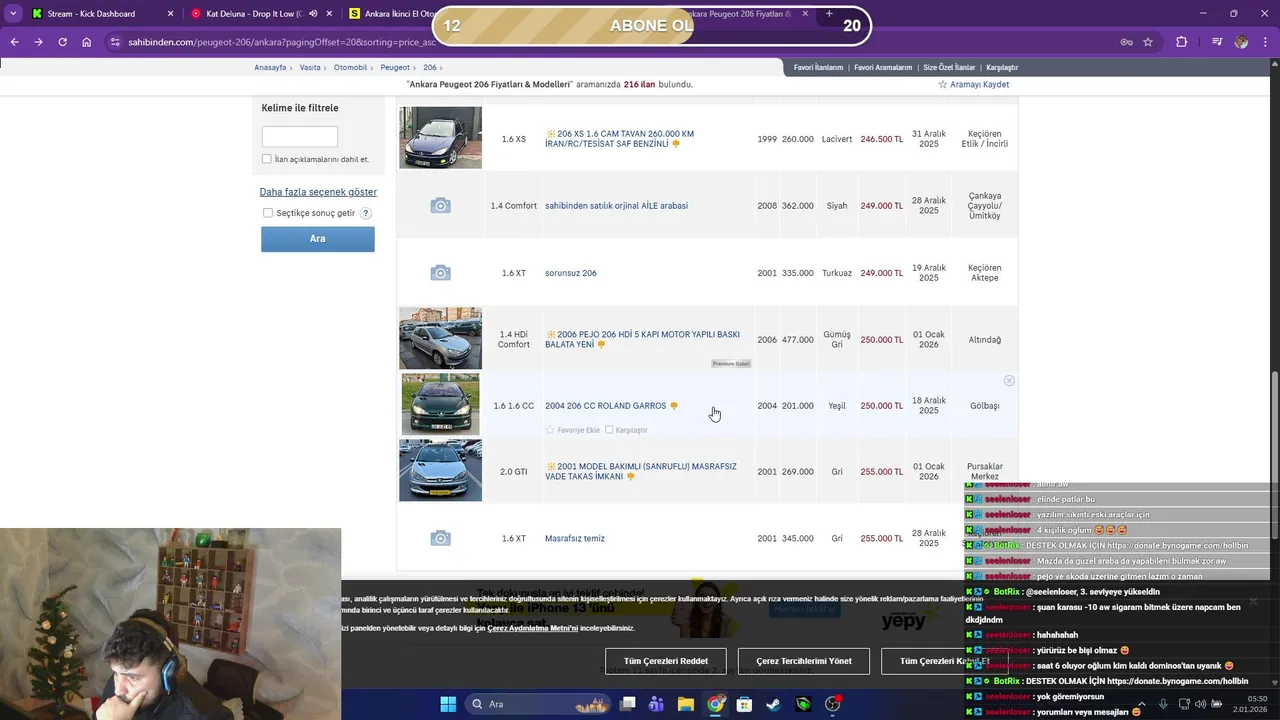
Task: Reload the sahibinden page
Action: coord(62,42)
